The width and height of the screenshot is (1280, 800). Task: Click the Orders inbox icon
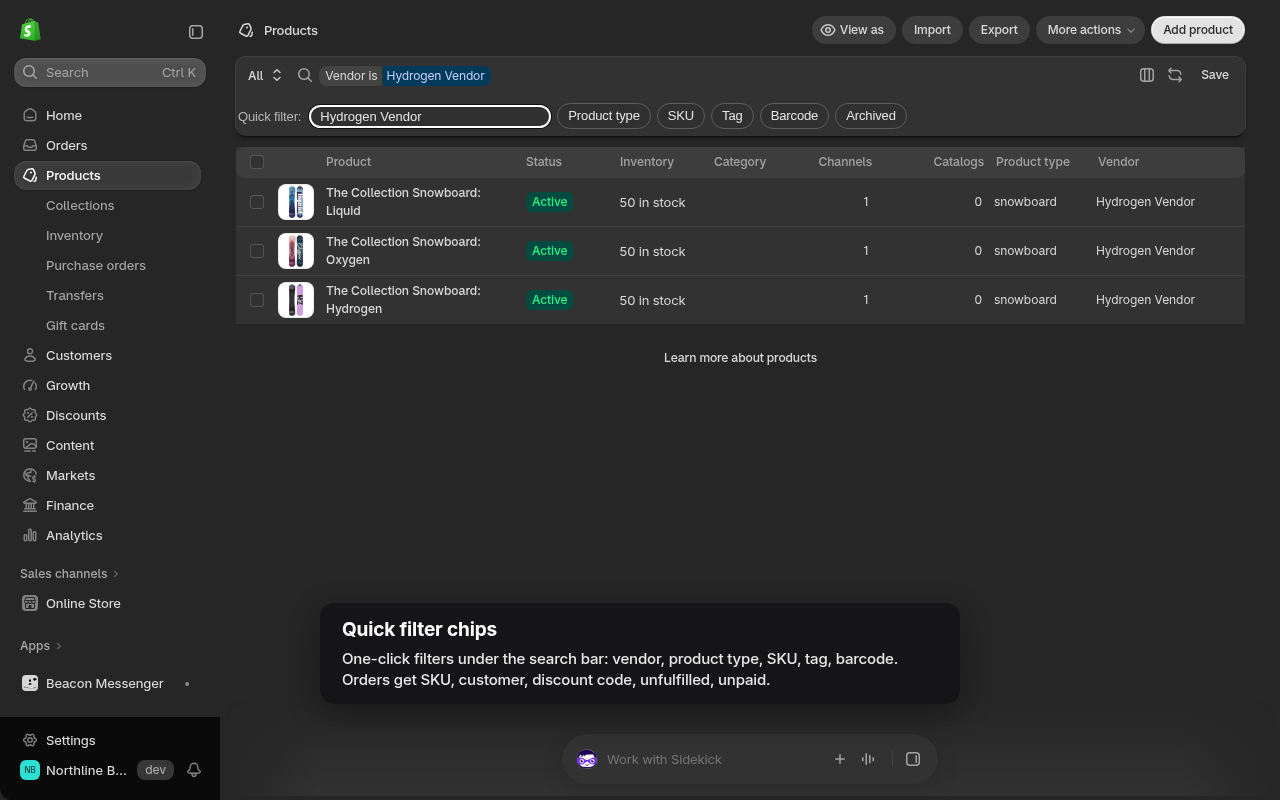pos(30,145)
